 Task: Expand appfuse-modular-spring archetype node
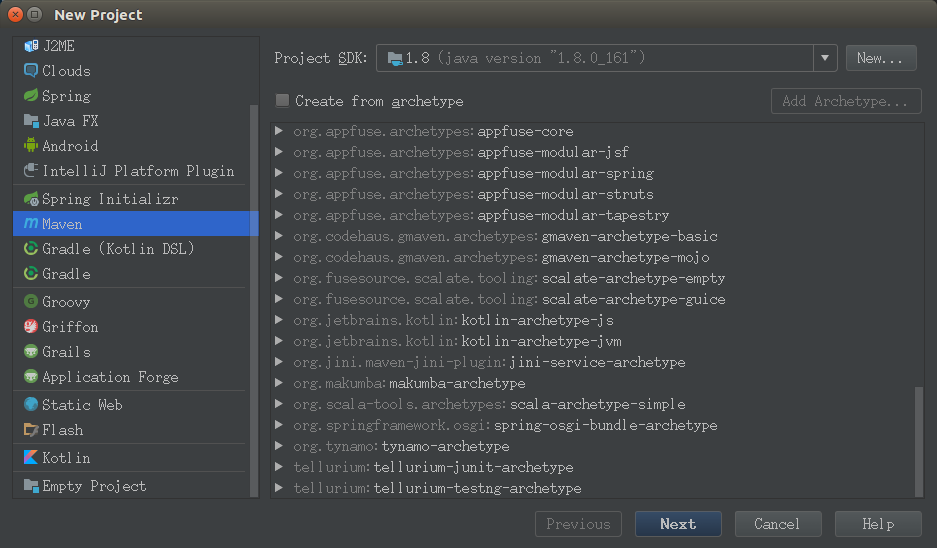tap(279, 173)
